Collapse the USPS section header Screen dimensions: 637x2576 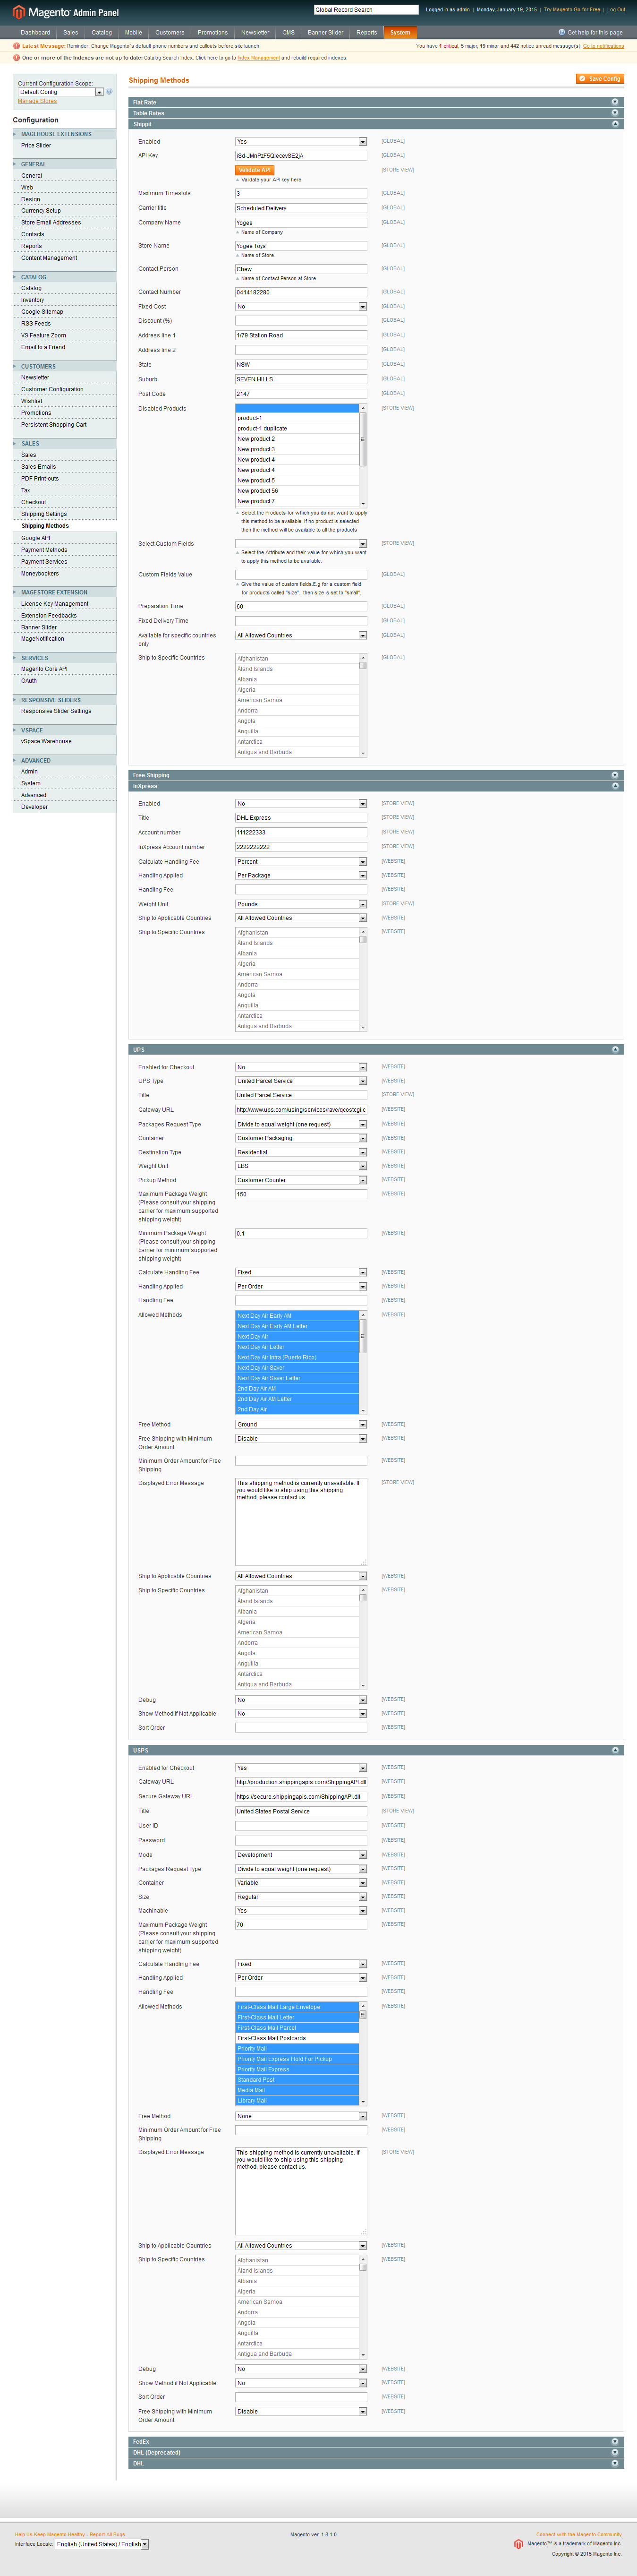376,1750
